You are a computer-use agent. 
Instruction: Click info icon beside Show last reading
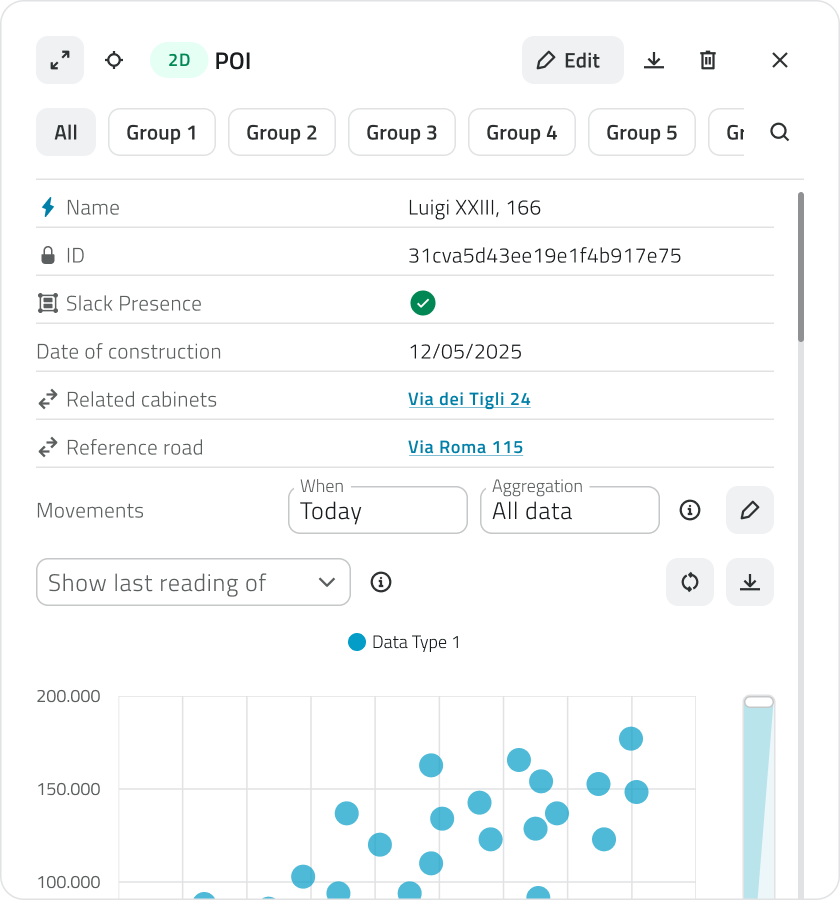coord(380,582)
